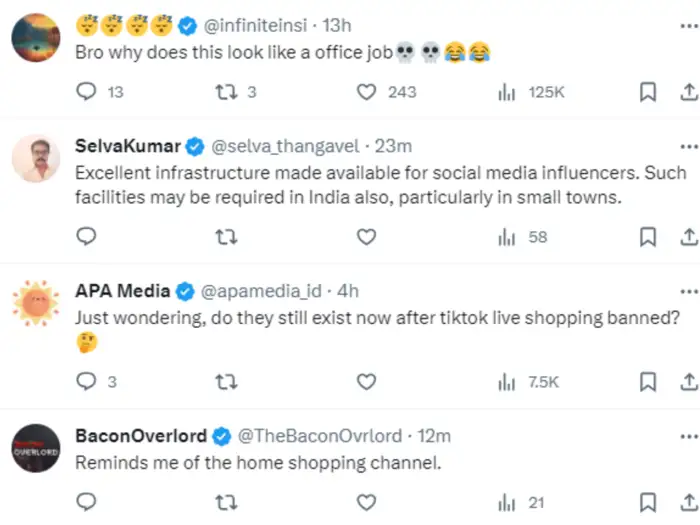Like the tweet with 243 likes
This screenshot has width=700, height=525.
click(x=367, y=92)
